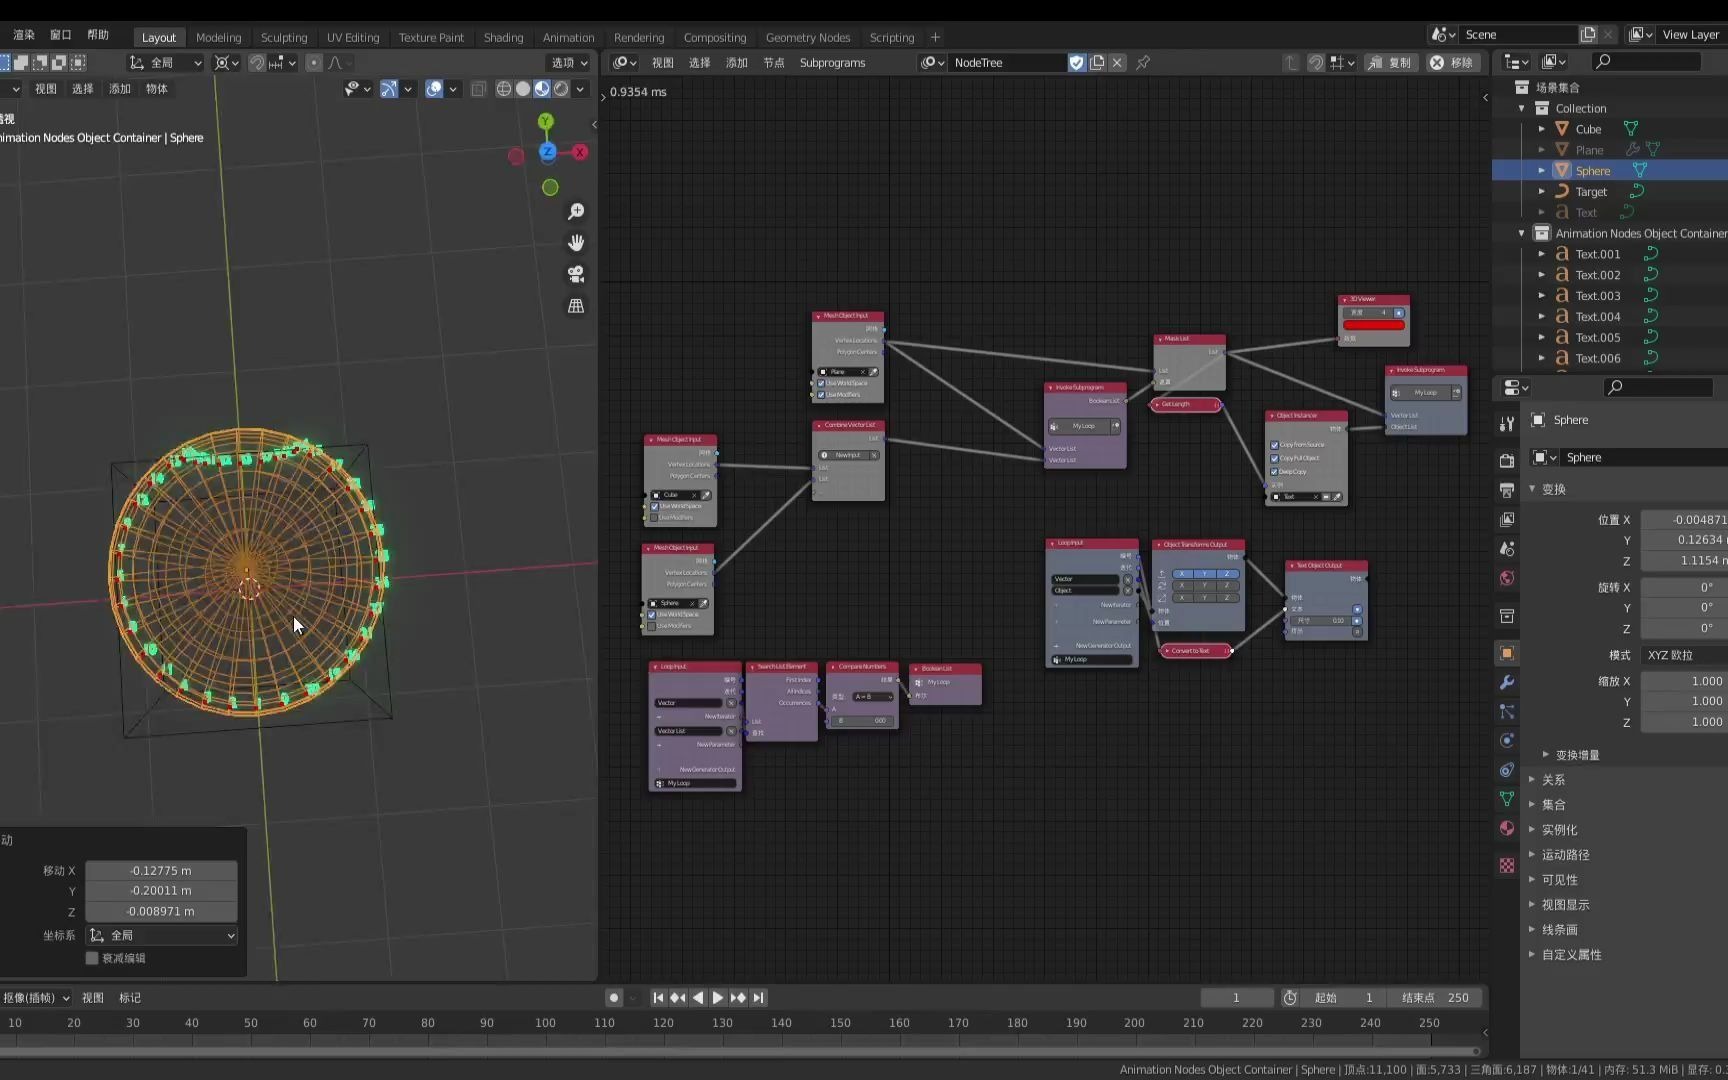Screen dimensions: 1728x1080
Task: Open the Subprograms menu in node editor
Action: (832, 63)
